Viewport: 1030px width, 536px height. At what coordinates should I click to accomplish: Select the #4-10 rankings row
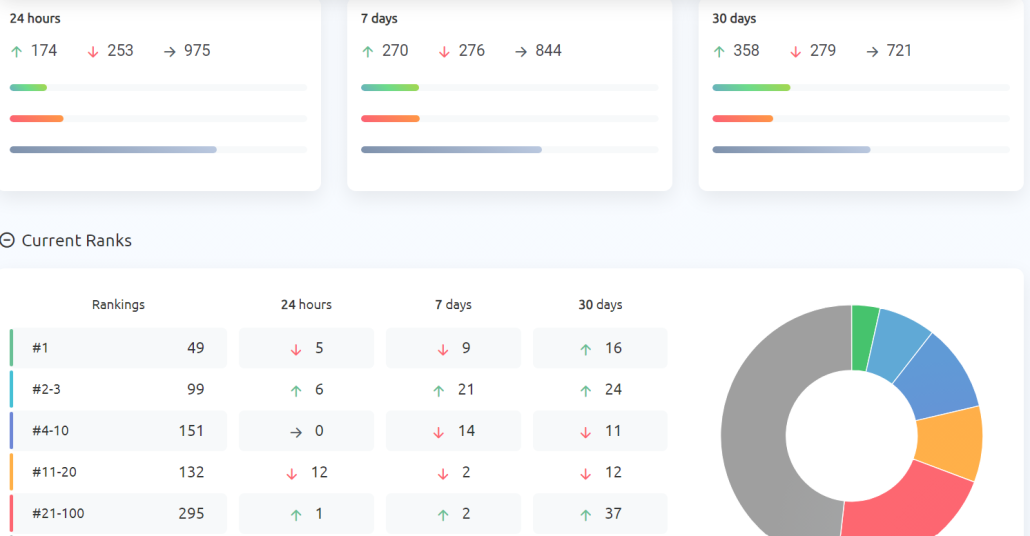tap(118, 431)
